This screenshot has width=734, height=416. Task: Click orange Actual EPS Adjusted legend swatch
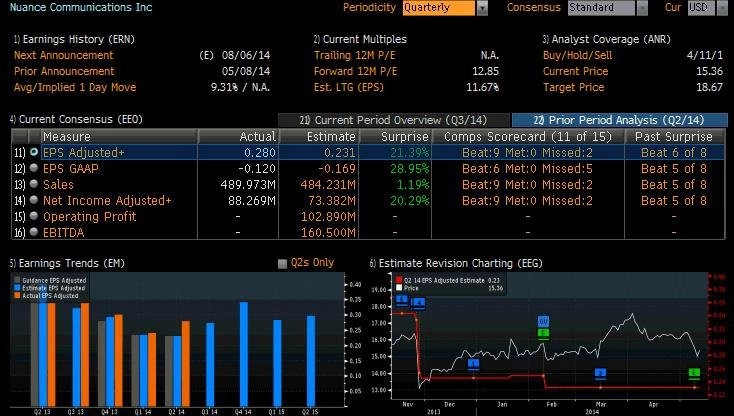tap(17, 296)
